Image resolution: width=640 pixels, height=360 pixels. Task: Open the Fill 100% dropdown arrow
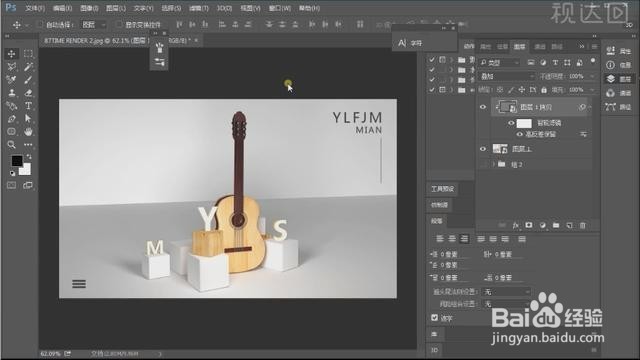[592, 90]
